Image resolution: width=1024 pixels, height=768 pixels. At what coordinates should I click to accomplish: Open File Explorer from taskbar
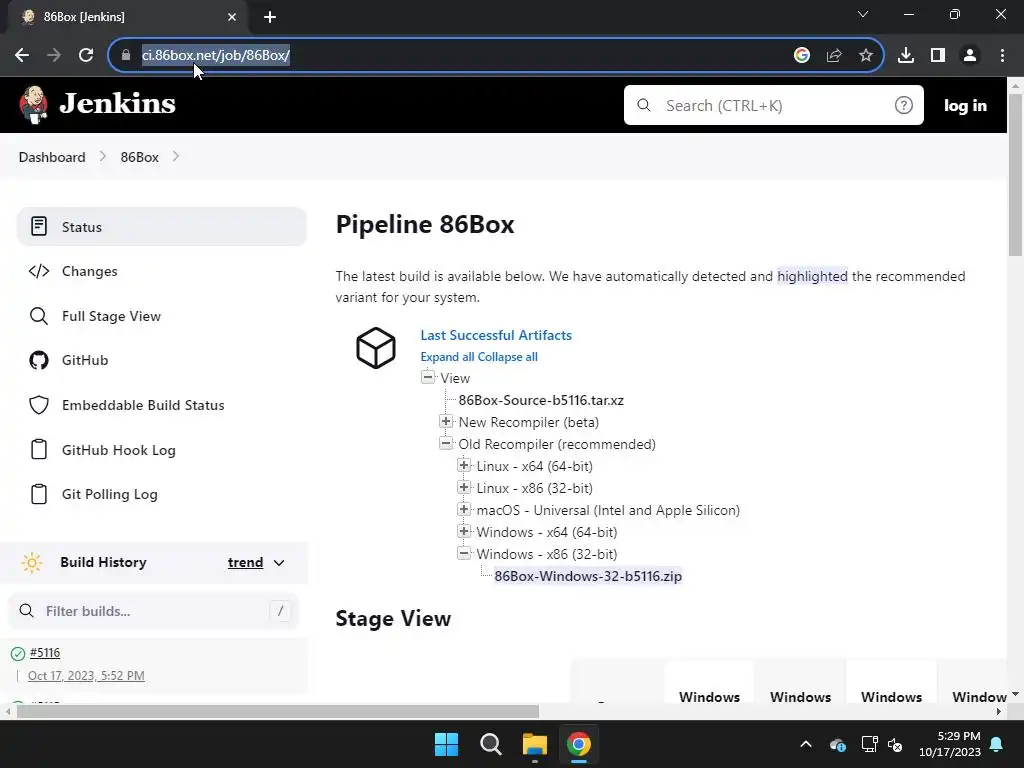pyautogui.click(x=535, y=744)
